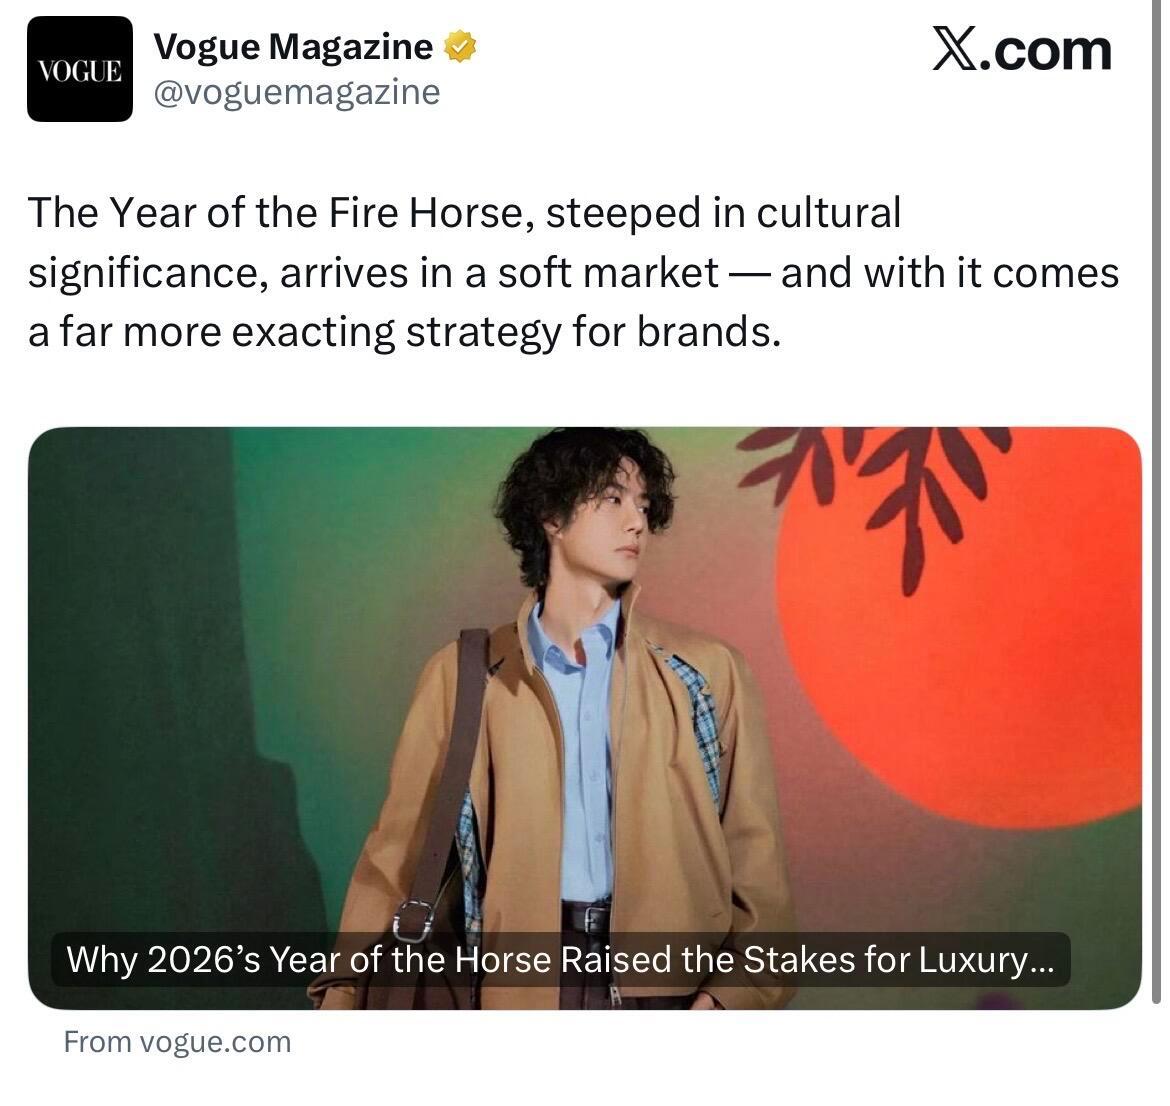Click the 'Why 2026's Year of the Horse' headline
1170x1106 pixels.
click(x=560, y=959)
